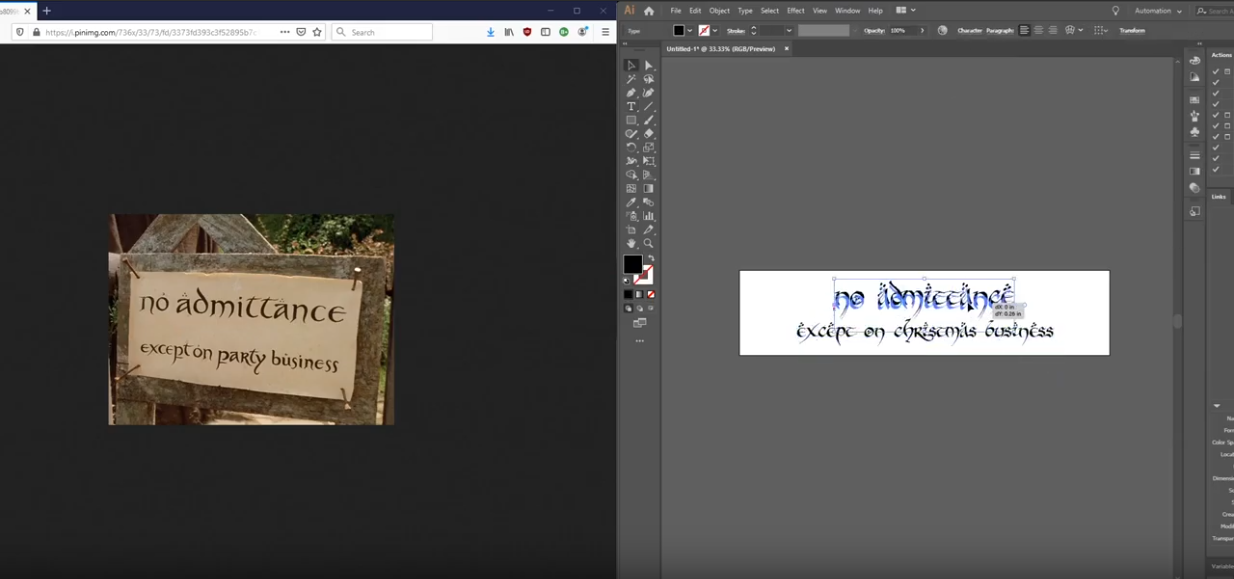Screen dimensions: 1234x579
Task: Select the Shaper tool
Action: click(x=631, y=134)
